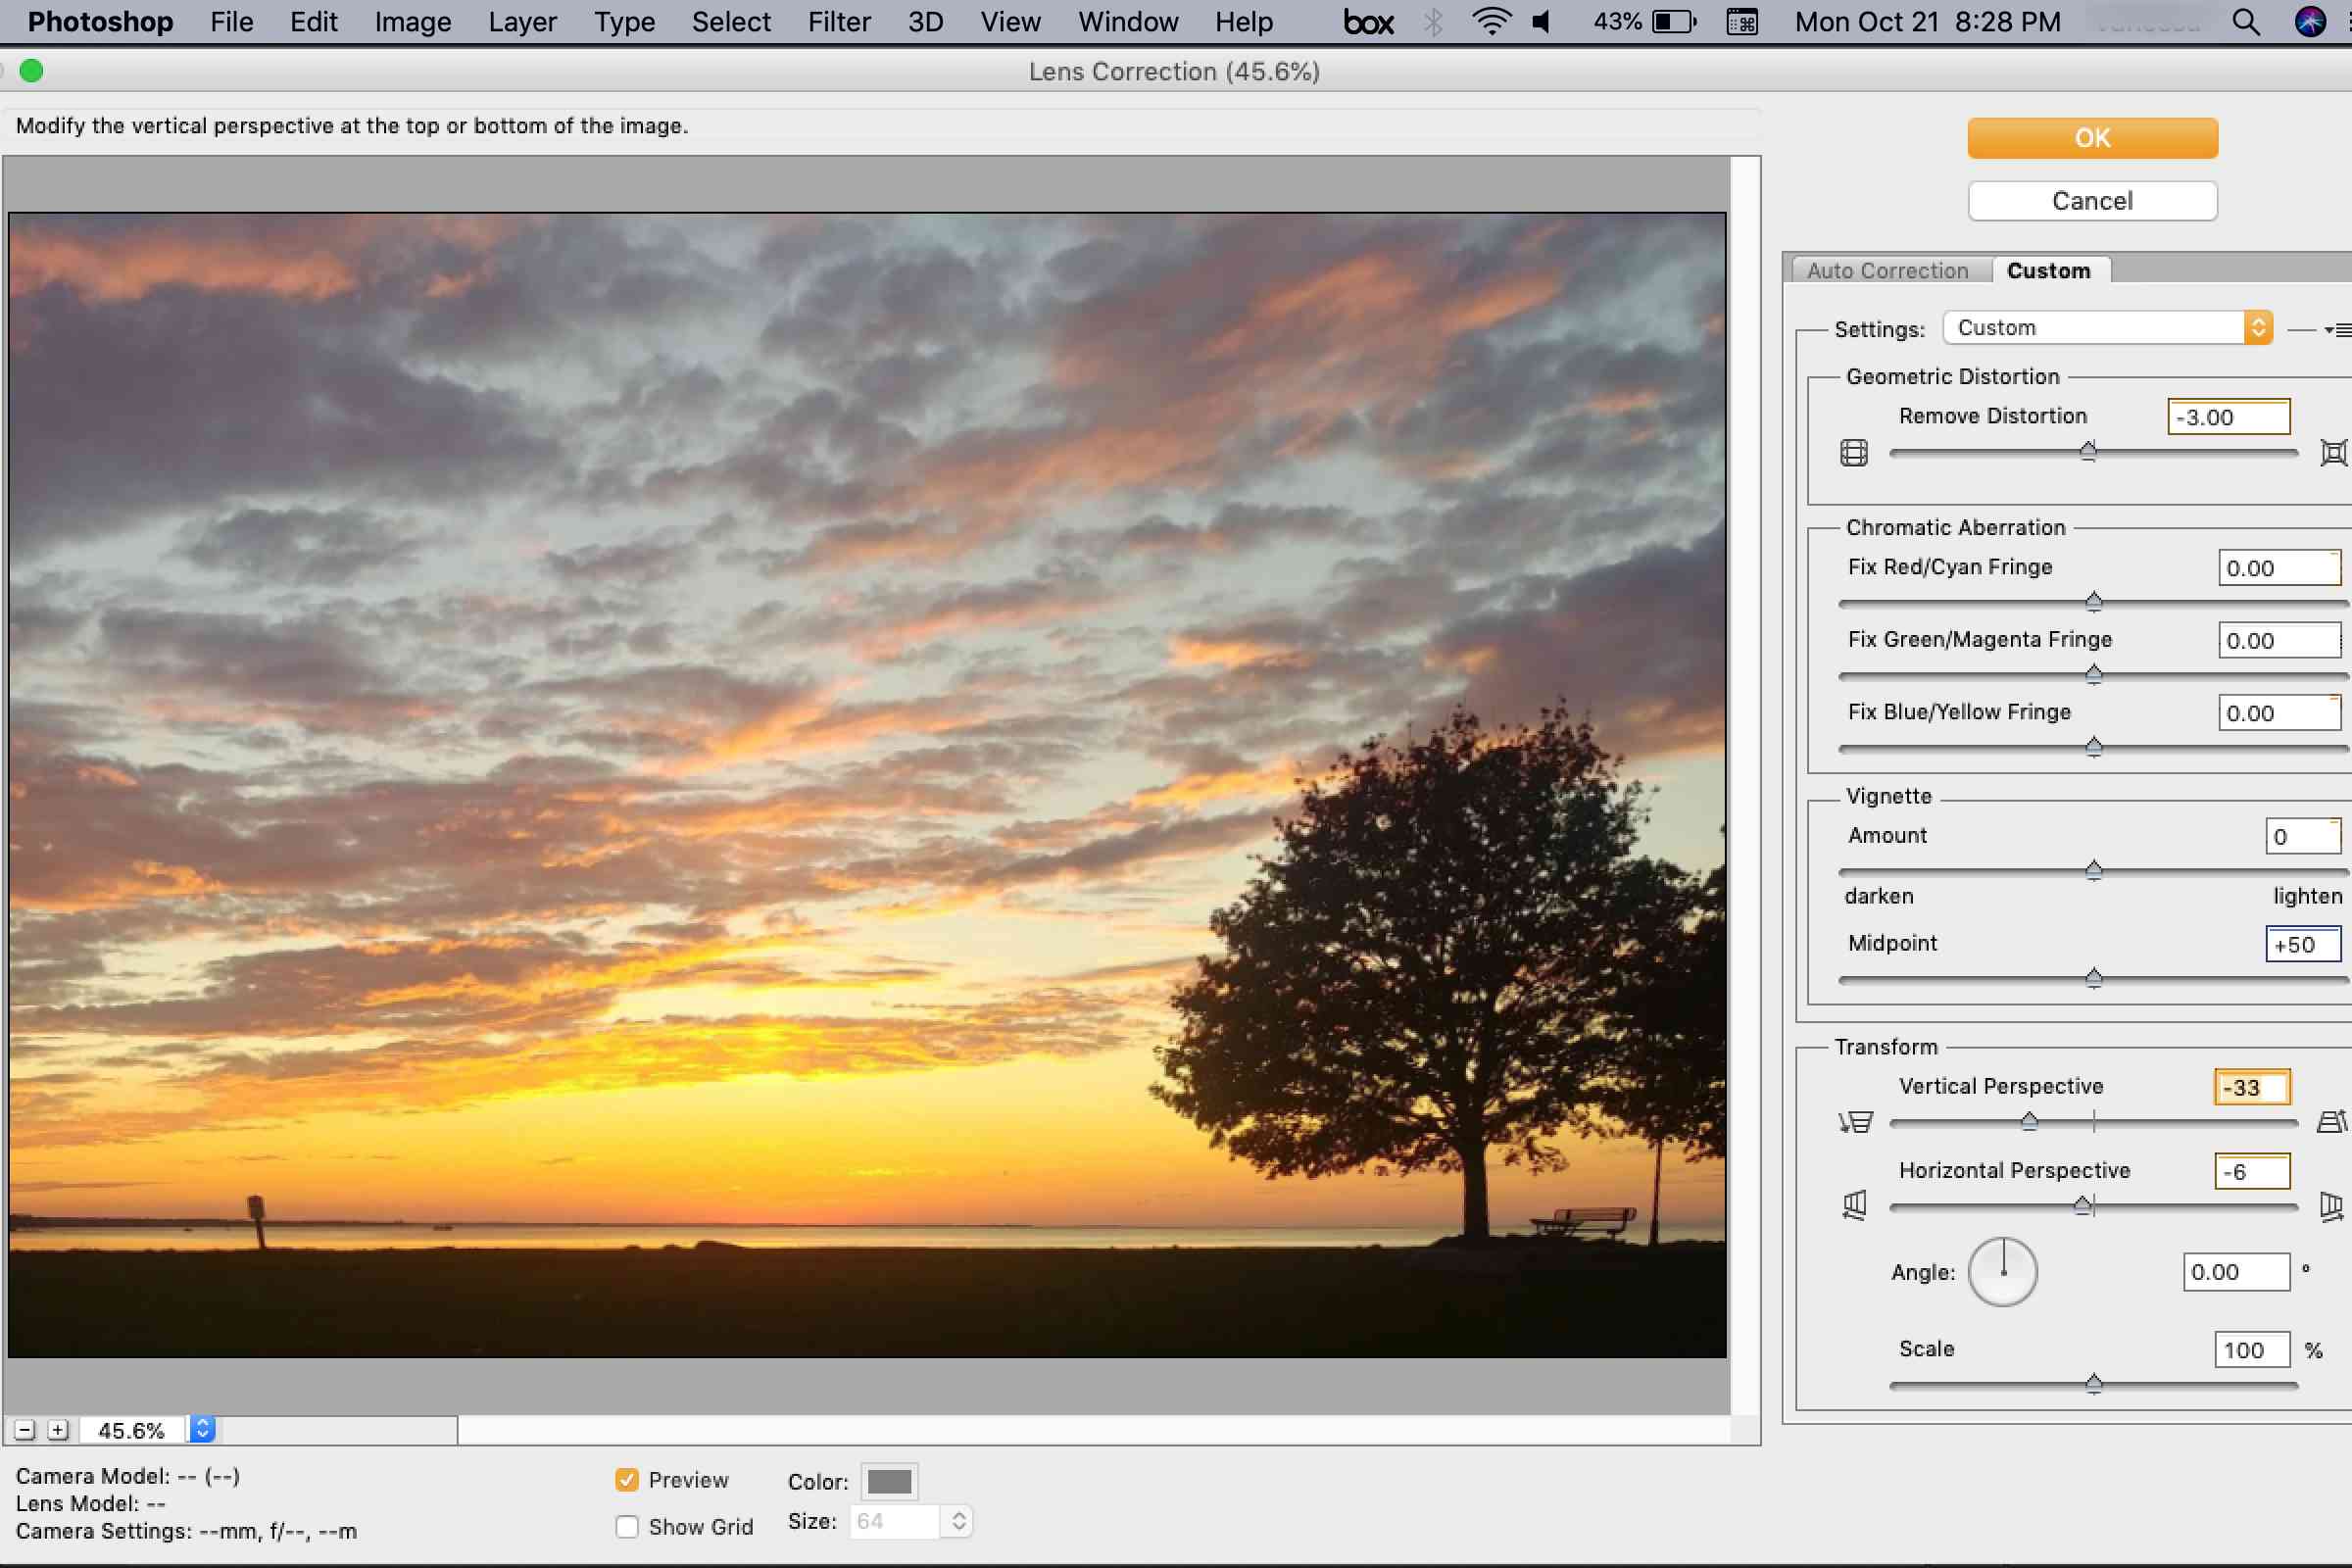Image resolution: width=2352 pixels, height=1568 pixels.
Task: Switch to Auto Correction tab
Action: point(1888,269)
